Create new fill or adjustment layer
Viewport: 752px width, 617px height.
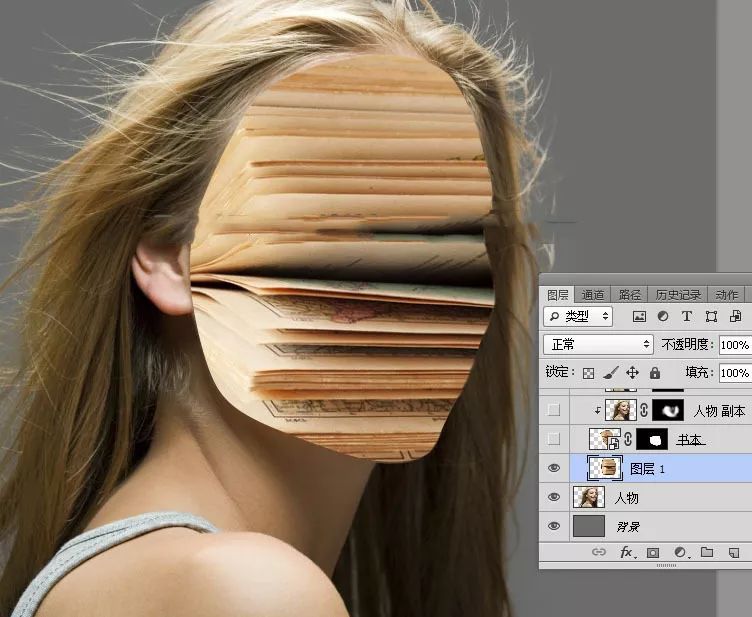pyautogui.click(x=681, y=552)
